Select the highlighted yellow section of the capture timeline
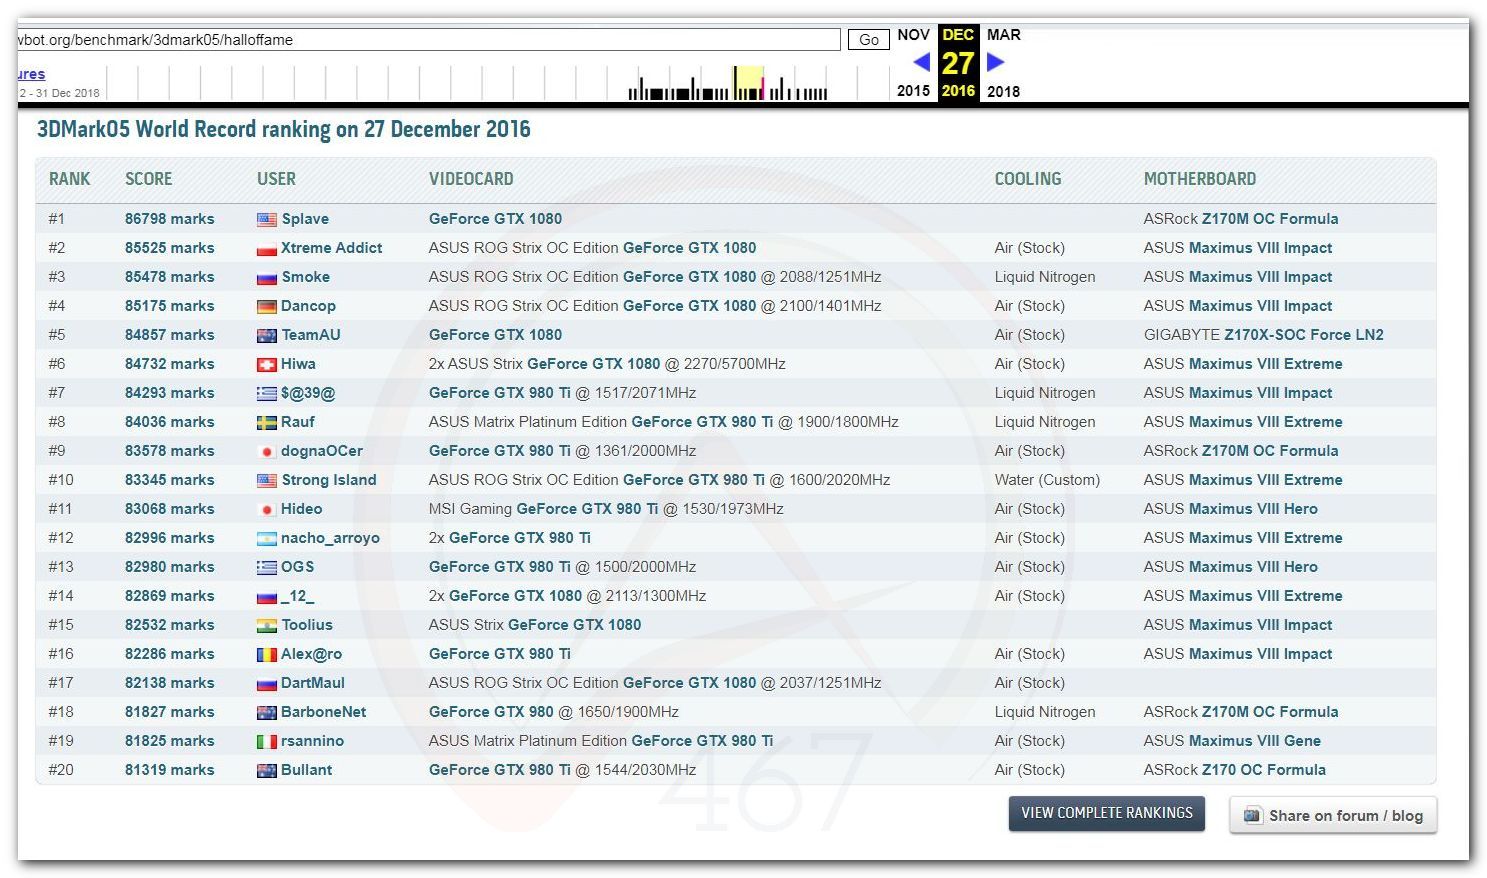 pos(748,83)
